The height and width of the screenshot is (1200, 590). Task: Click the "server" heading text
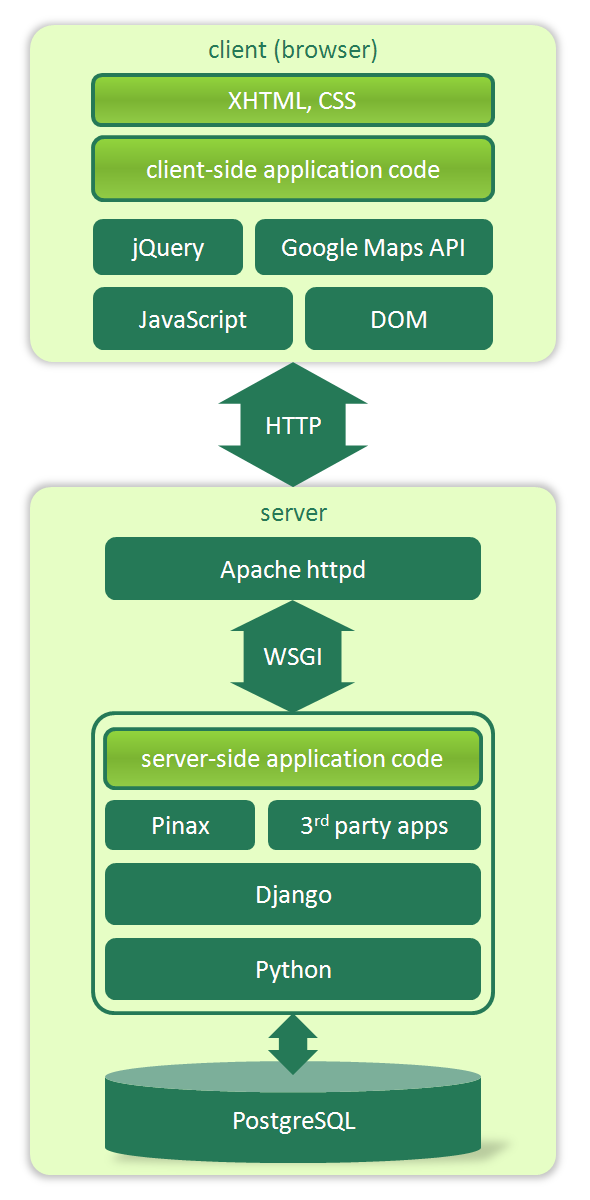pyautogui.click(x=293, y=513)
